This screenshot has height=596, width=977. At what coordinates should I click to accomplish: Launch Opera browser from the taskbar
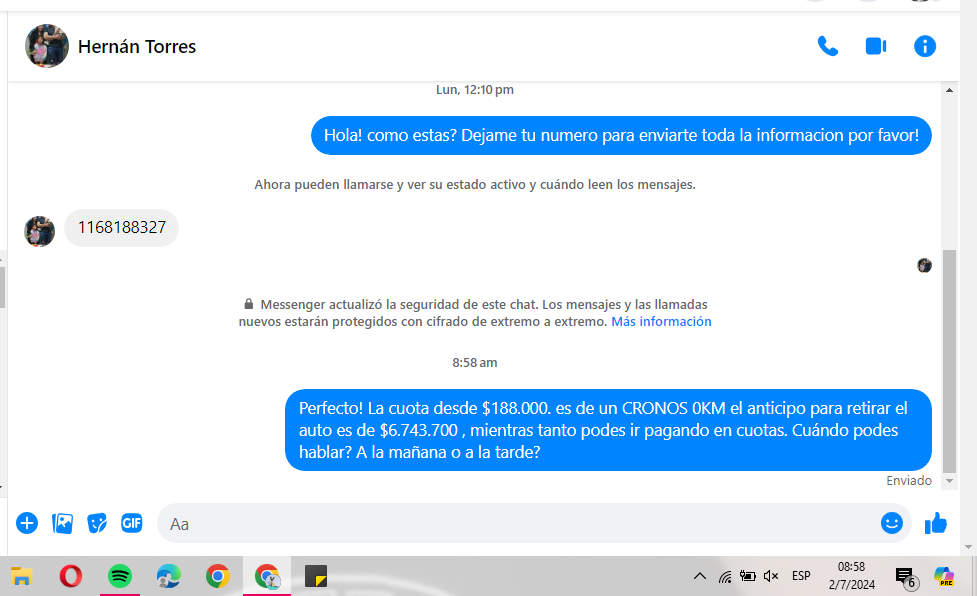(x=70, y=576)
